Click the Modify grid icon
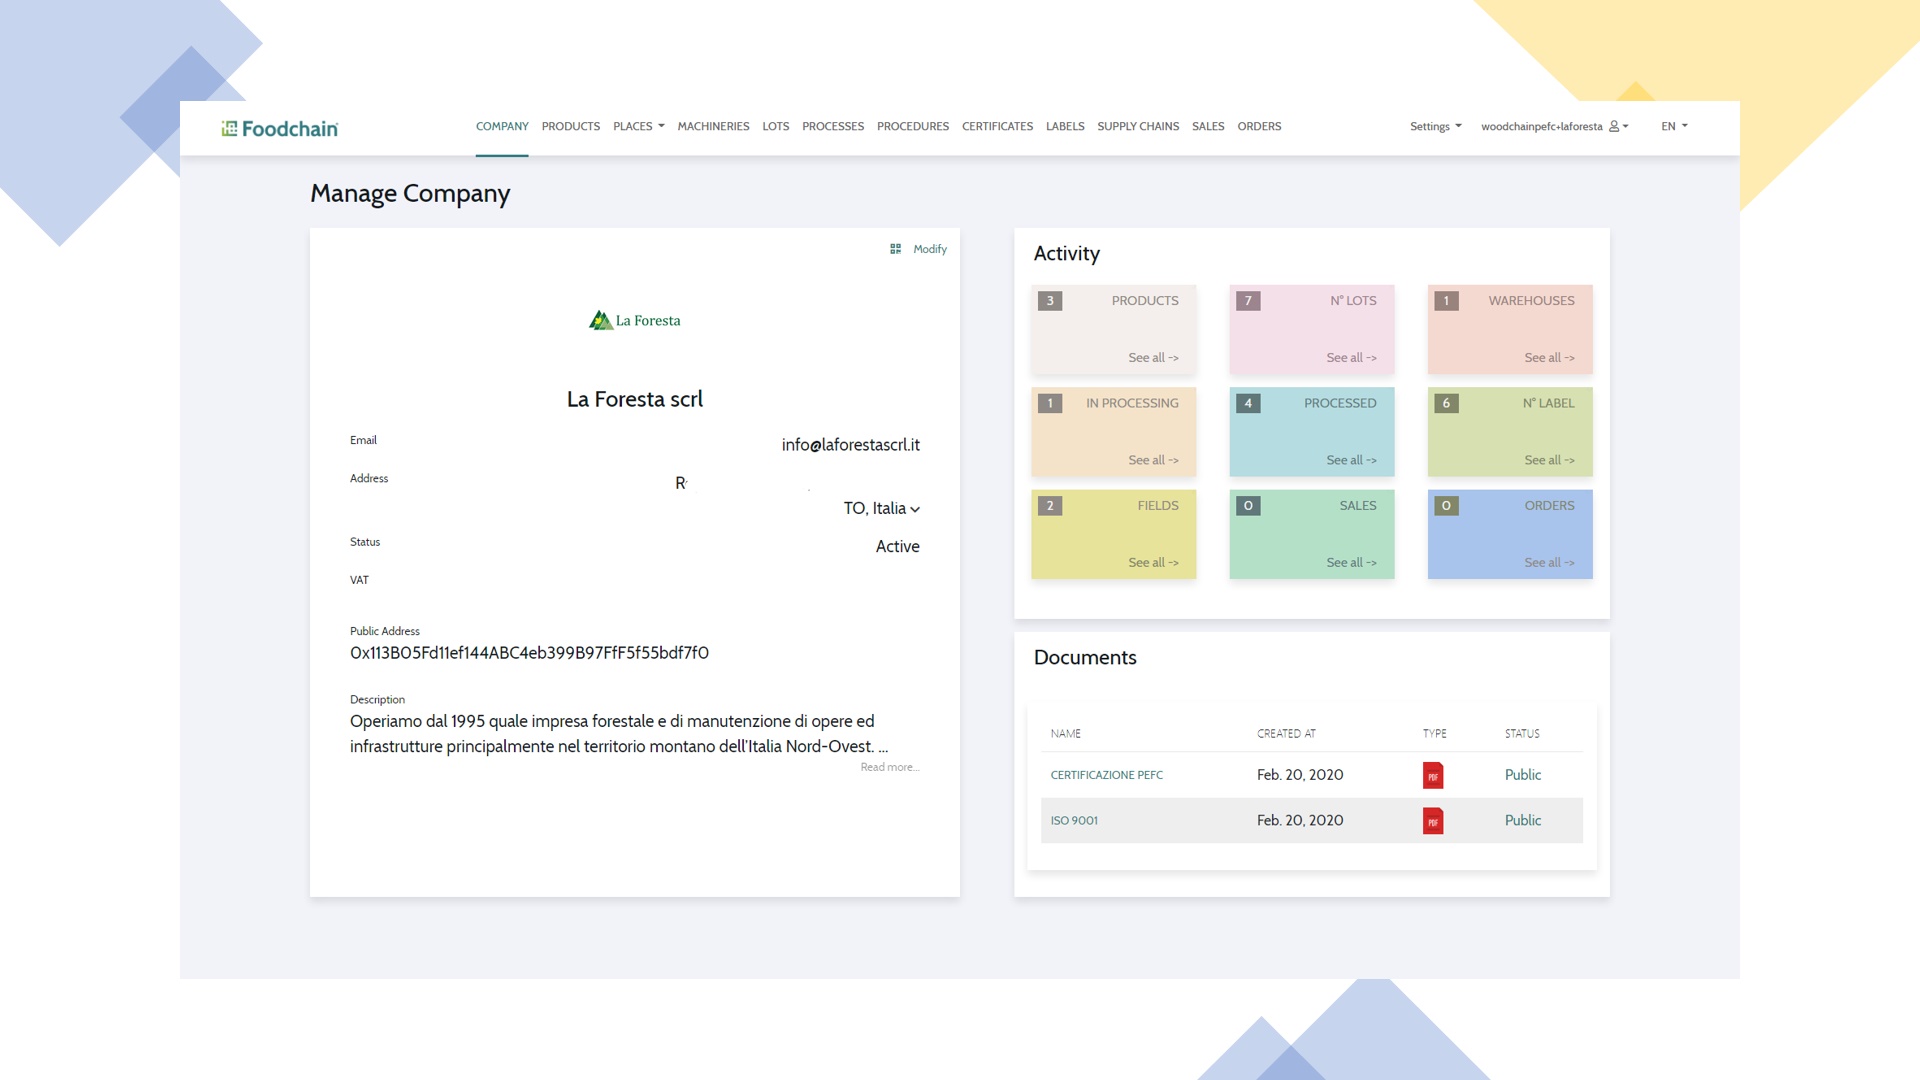This screenshot has width=1920, height=1080. pos(895,249)
